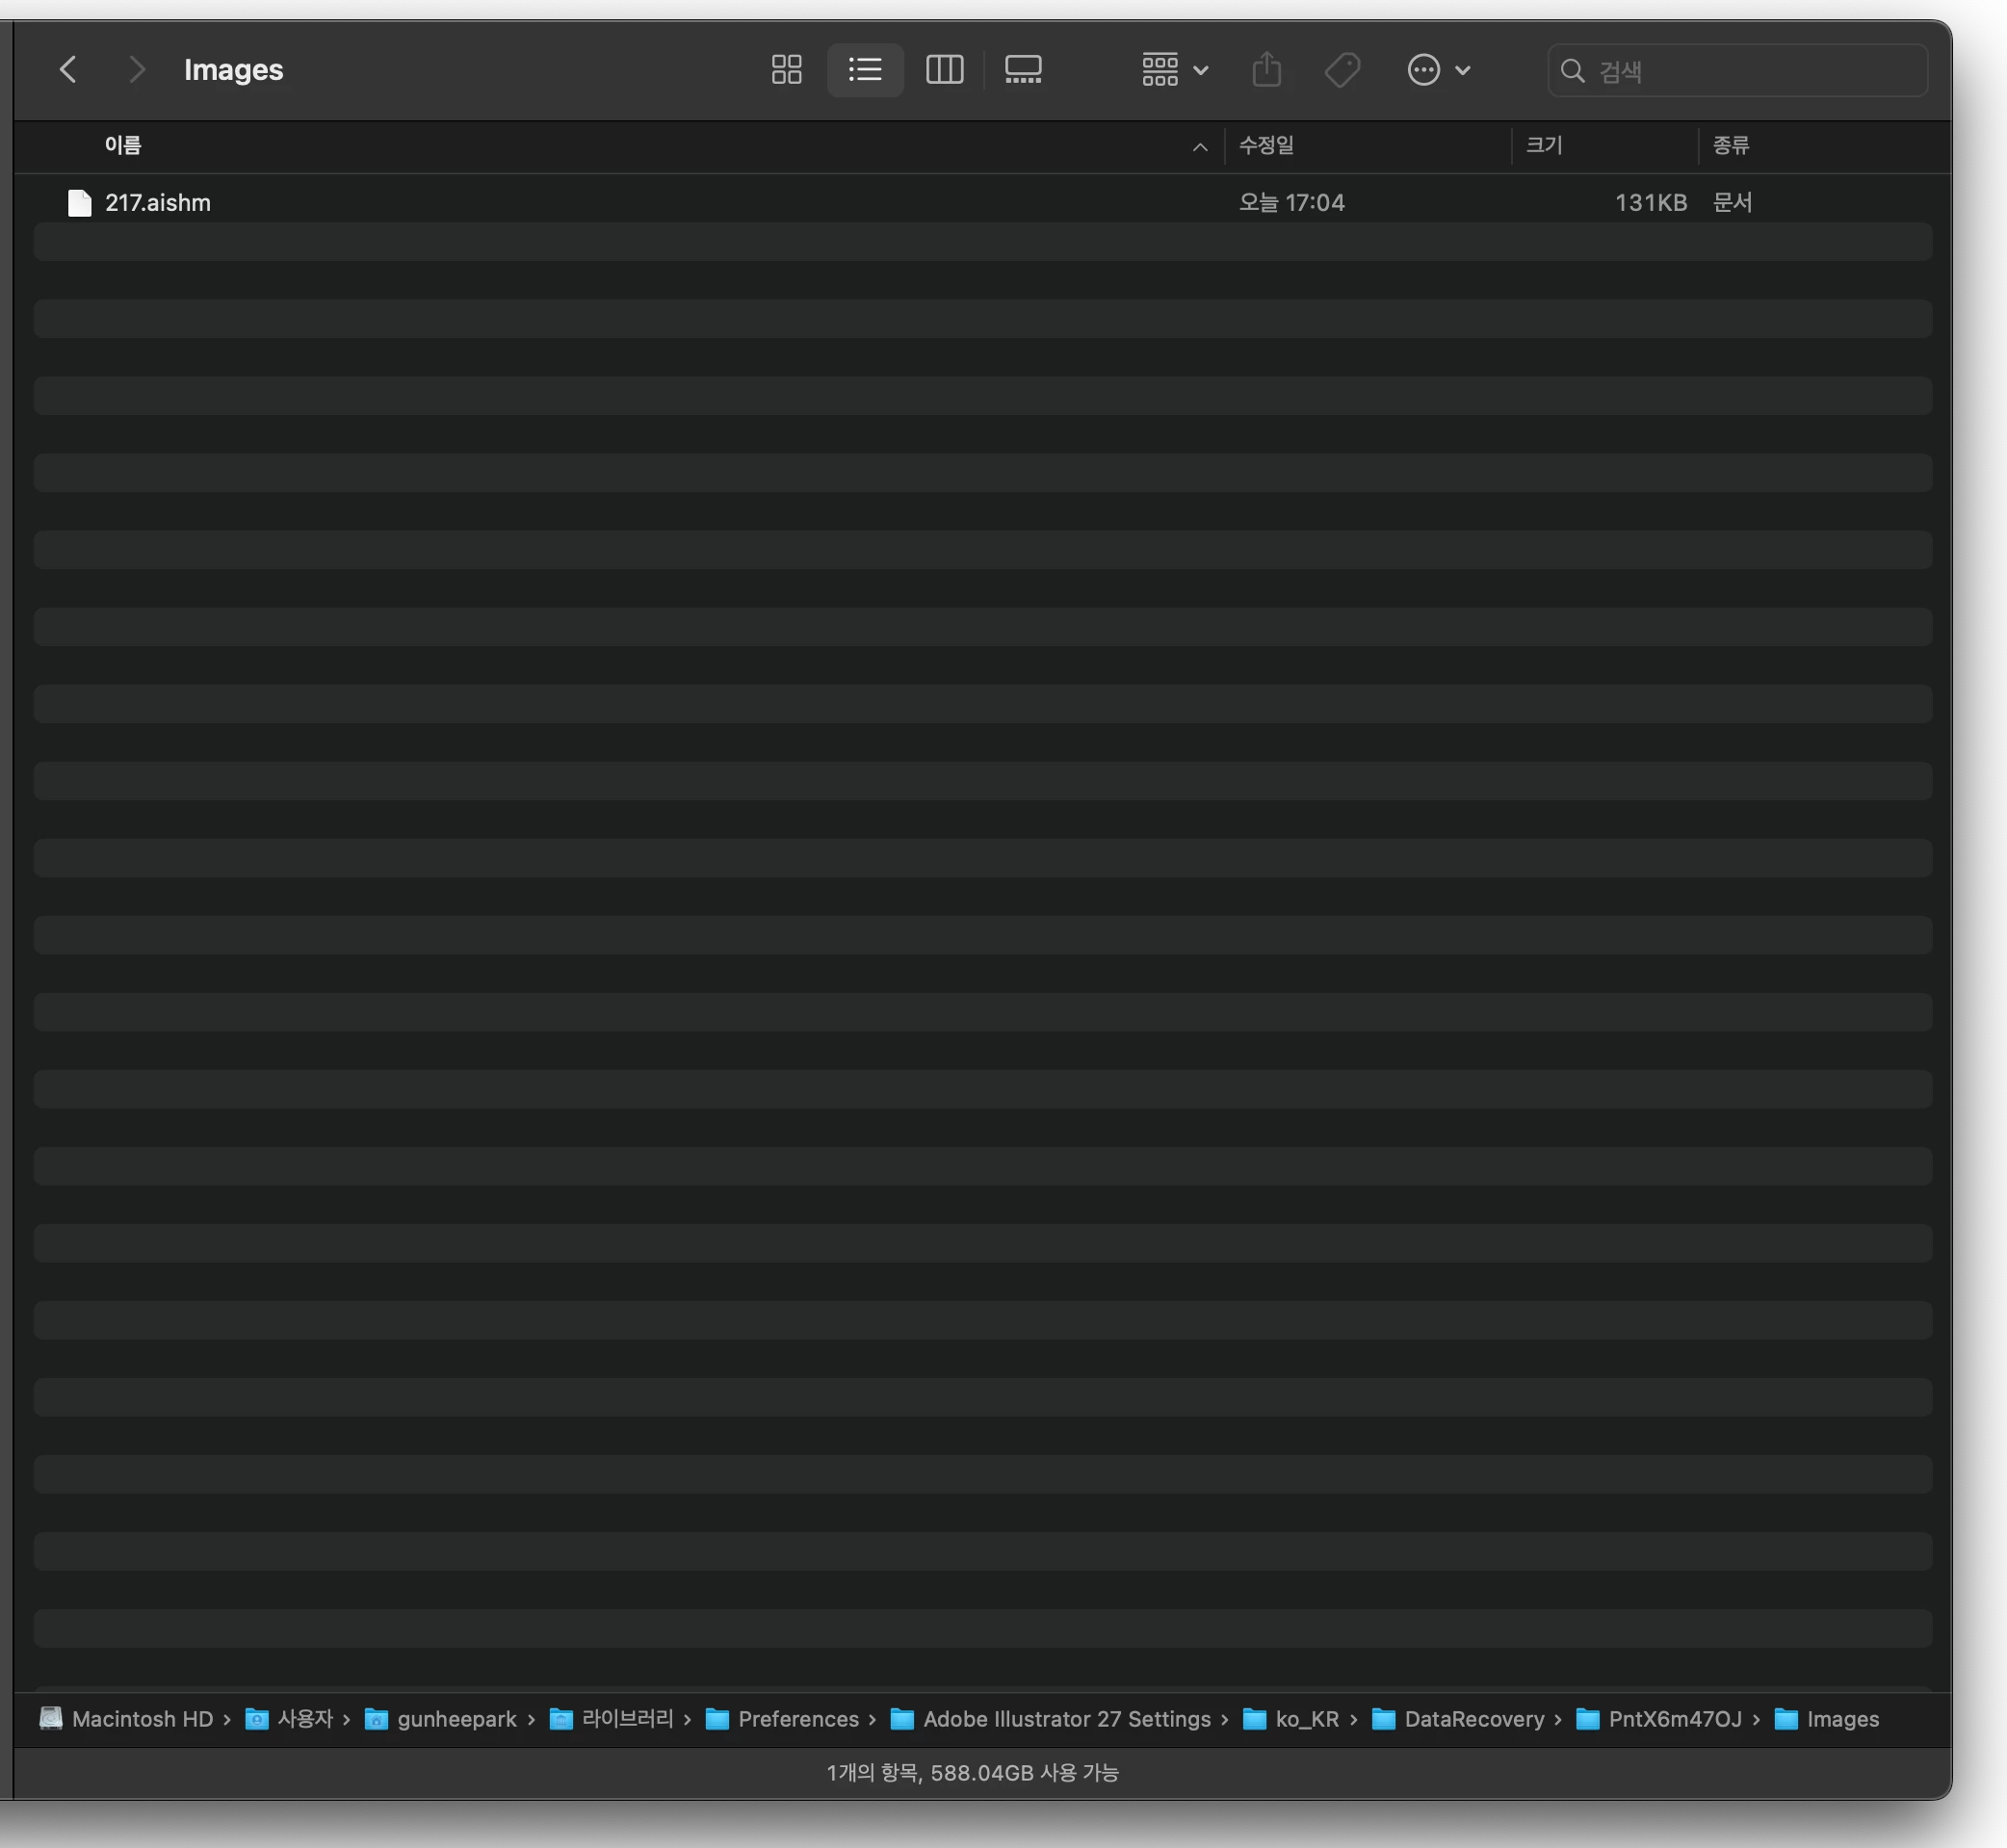The height and width of the screenshot is (1848, 2007).
Task: Click into the 검색 search field
Action: [1750, 71]
